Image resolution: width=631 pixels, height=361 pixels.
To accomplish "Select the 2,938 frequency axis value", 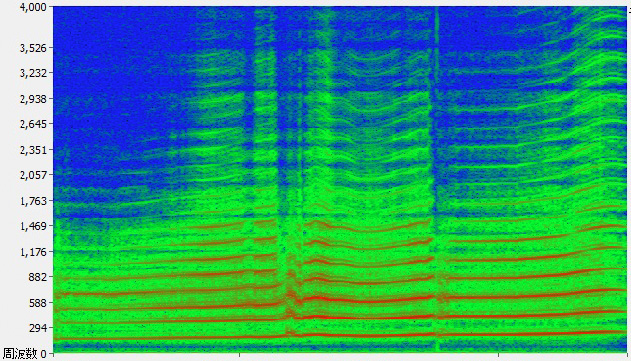I will click(33, 99).
